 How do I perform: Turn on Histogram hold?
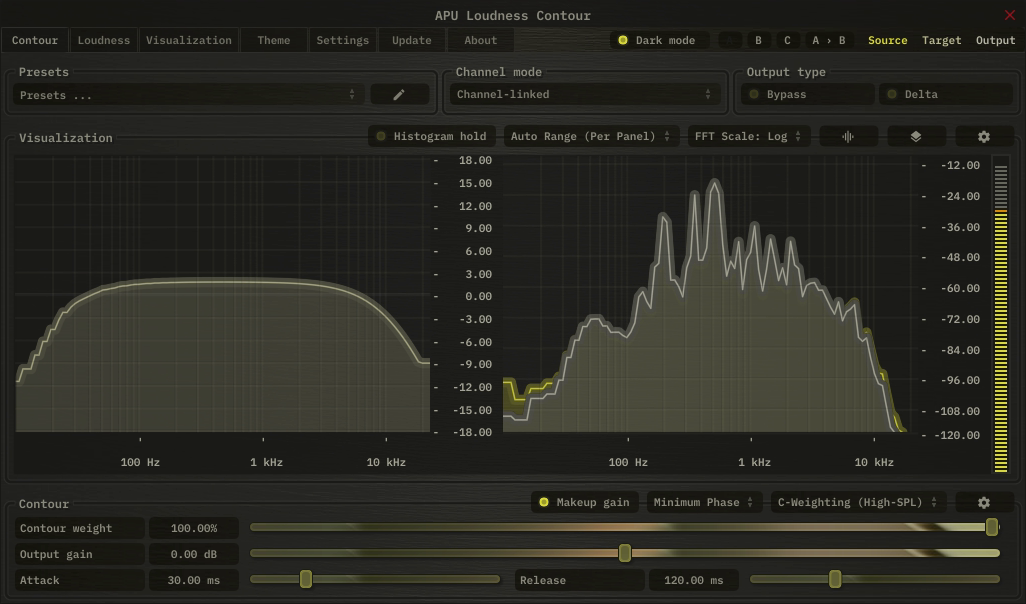(432, 137)
